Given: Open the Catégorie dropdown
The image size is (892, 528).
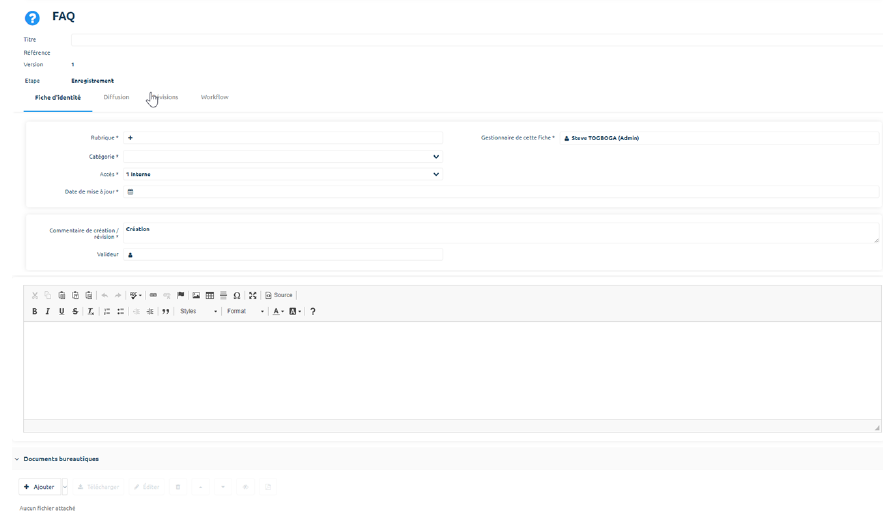Looking at the screenshot, I should coord(435,157).
